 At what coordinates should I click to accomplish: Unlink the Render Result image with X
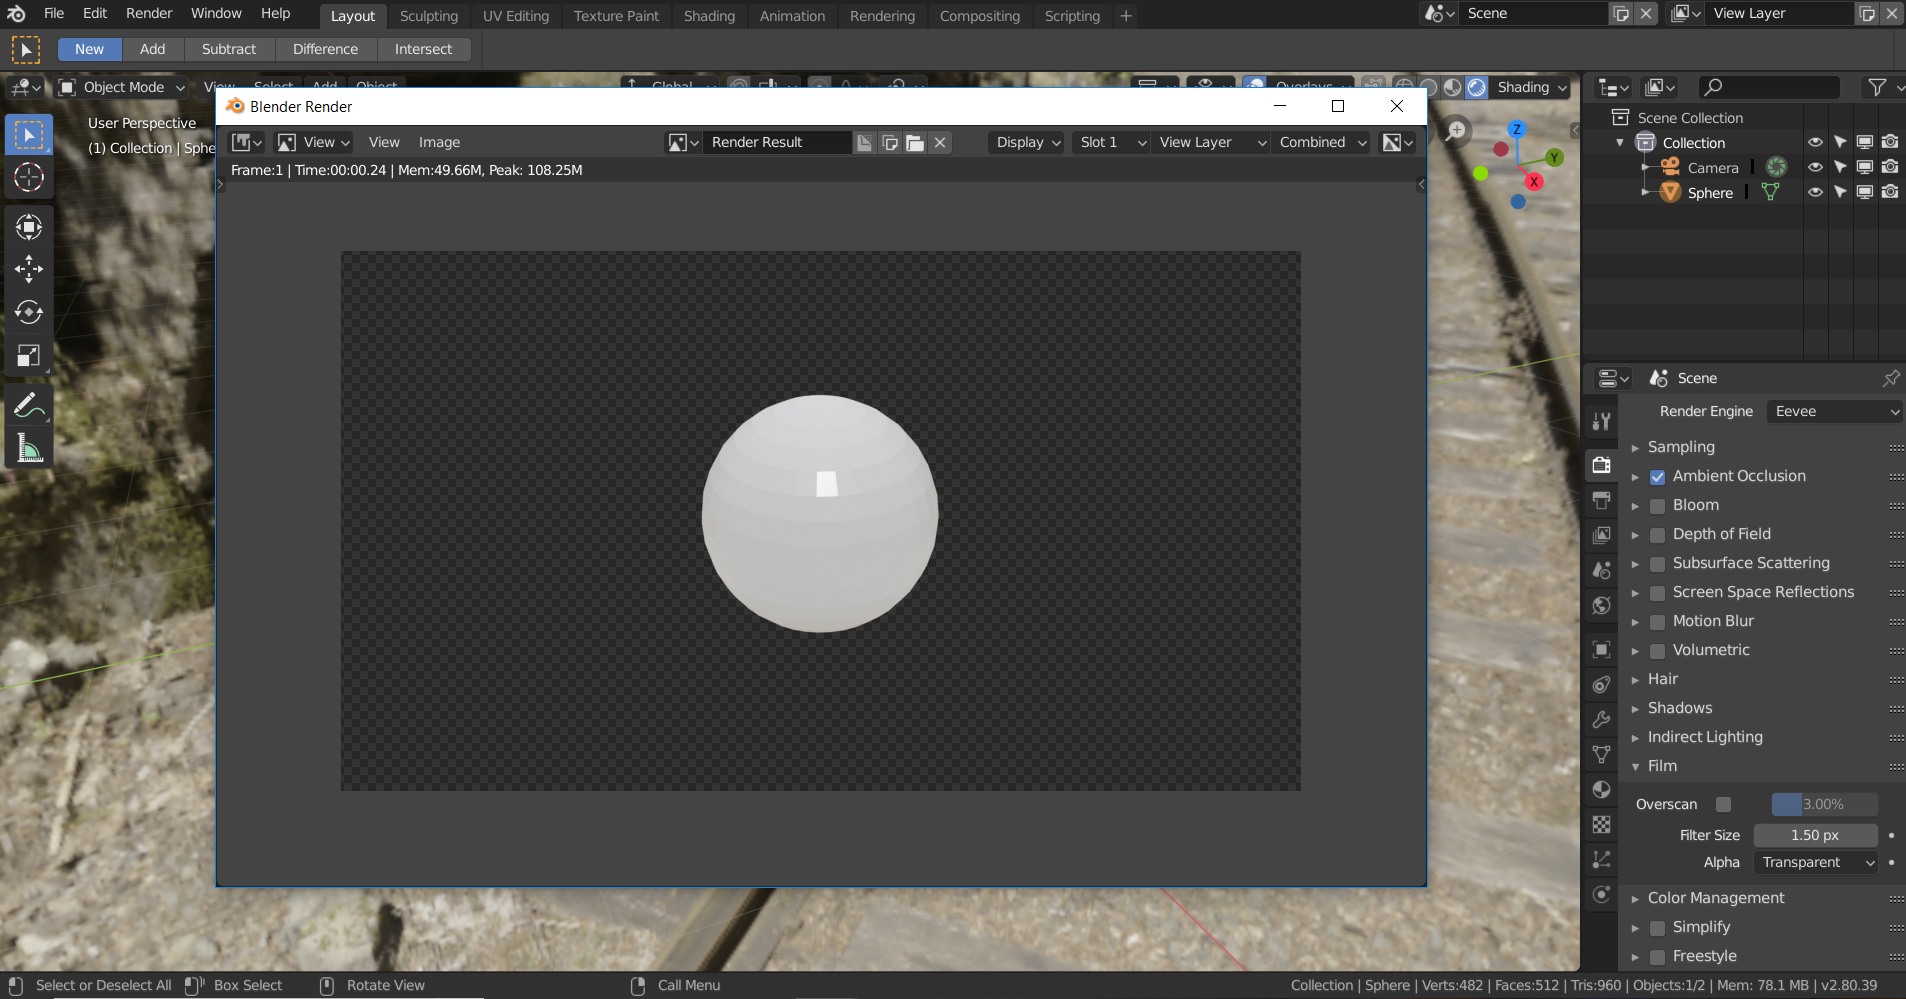(940, 142)
